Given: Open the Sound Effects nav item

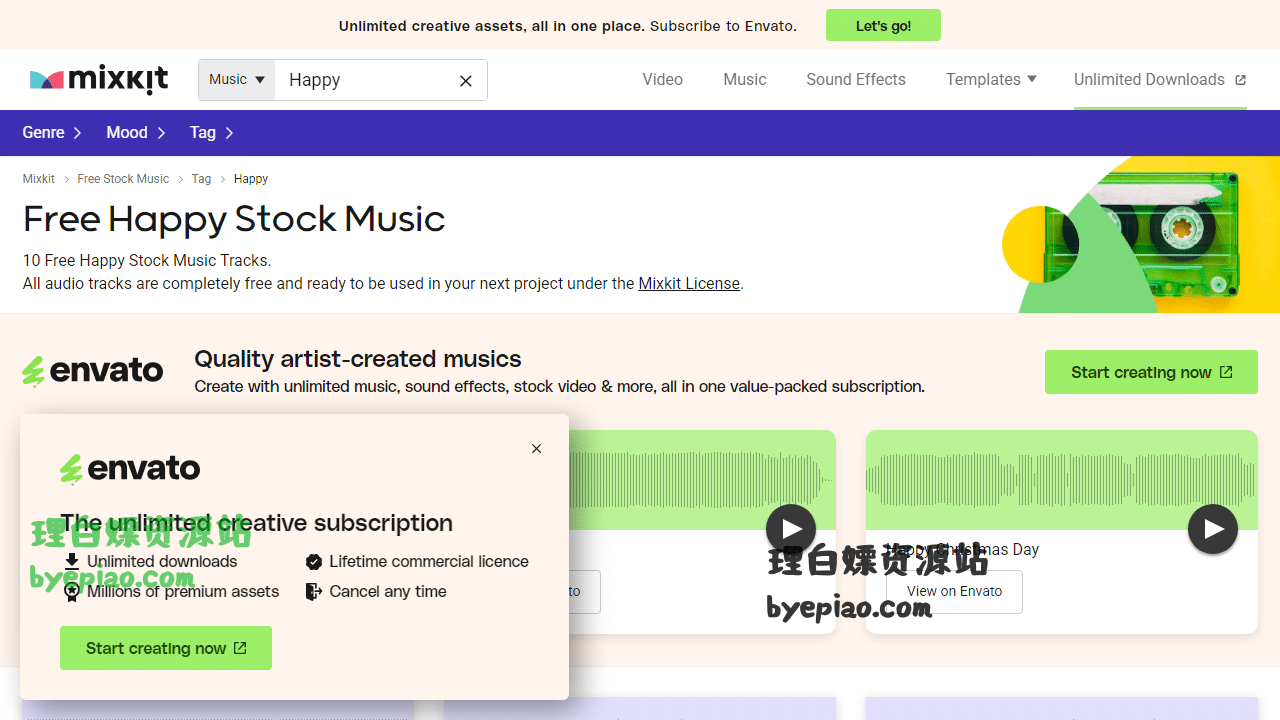Looking at the screenshot, I should click(856, 80).
